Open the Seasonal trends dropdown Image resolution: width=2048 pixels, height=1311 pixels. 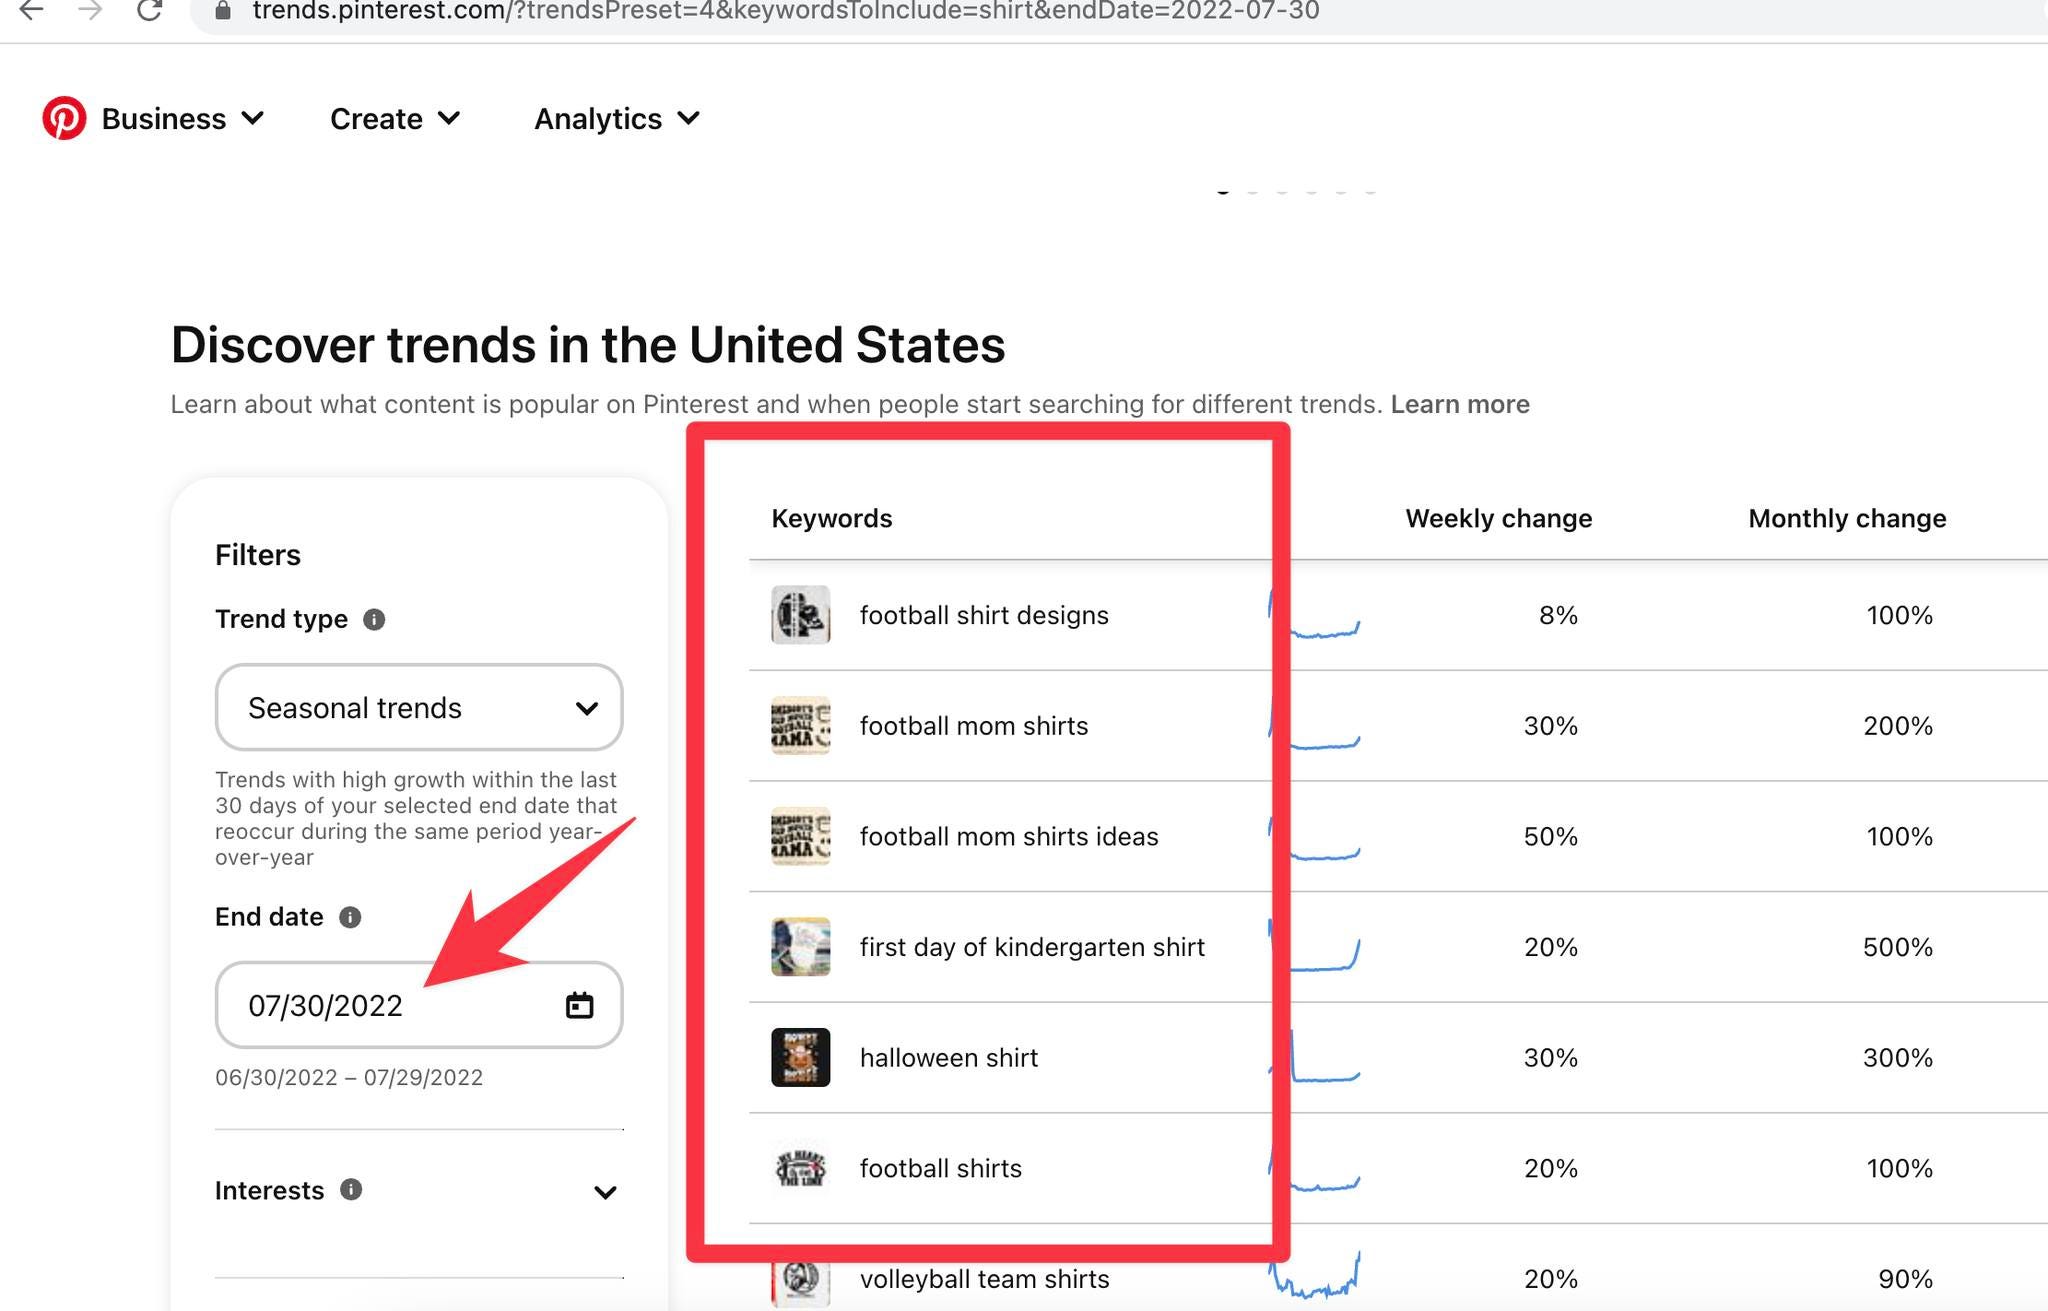pos(419,707)
